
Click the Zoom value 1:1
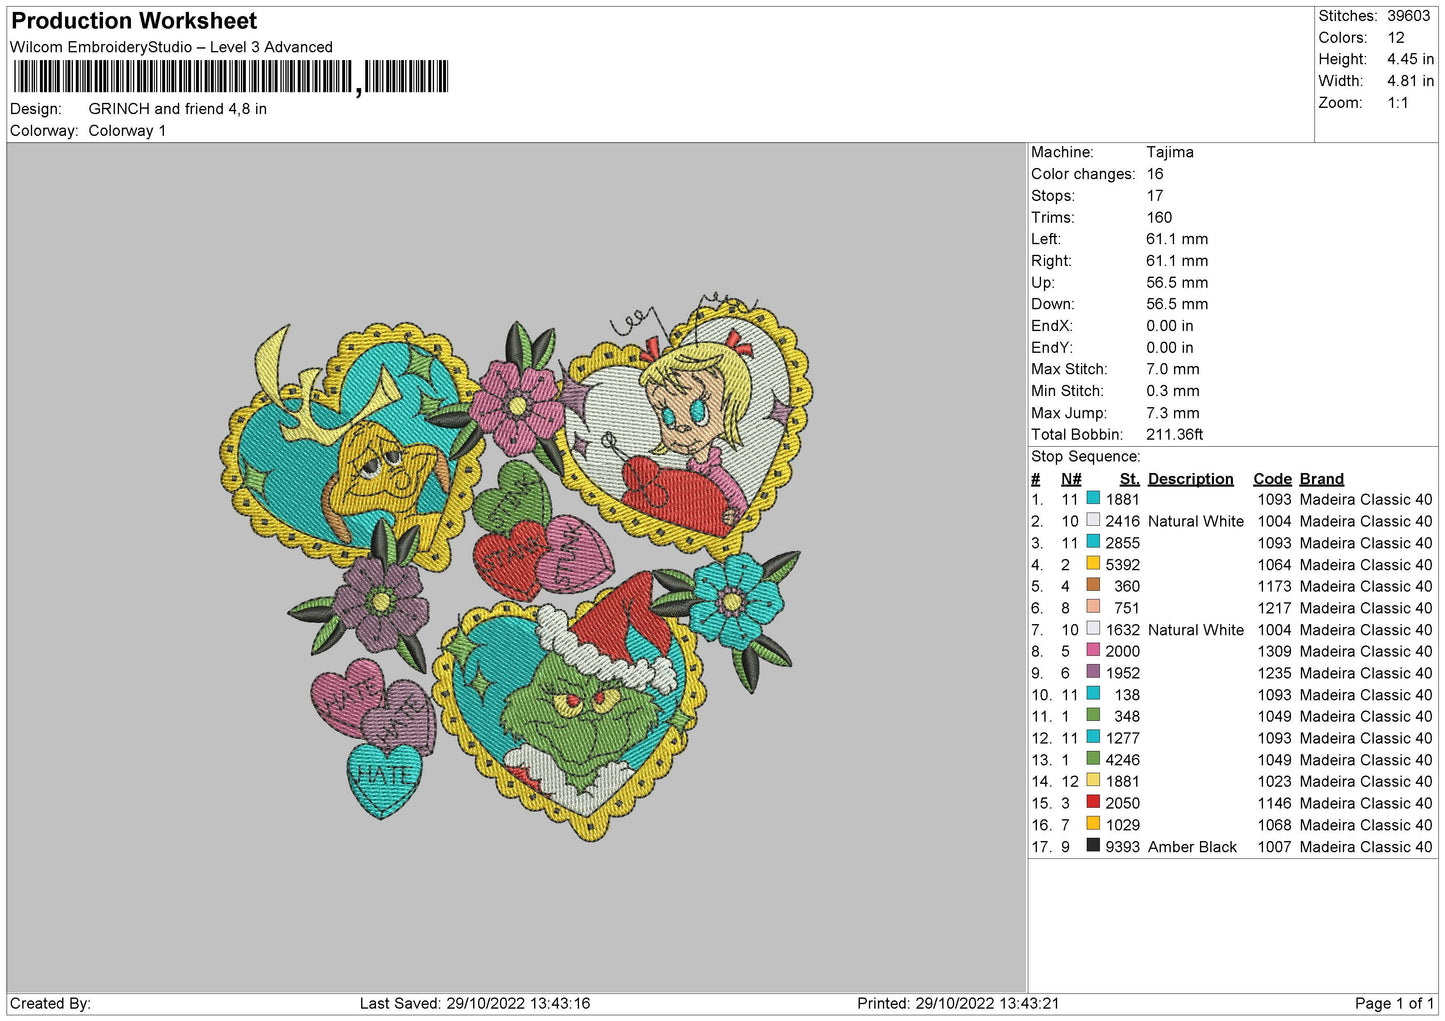[x=1397, y=103]
